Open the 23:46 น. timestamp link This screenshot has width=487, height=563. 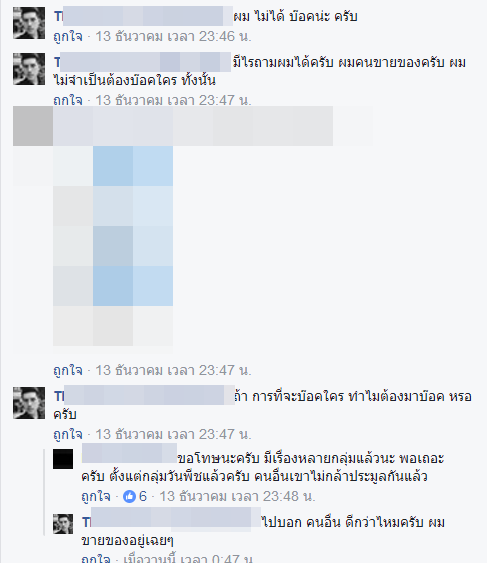(x=173, y=36)
